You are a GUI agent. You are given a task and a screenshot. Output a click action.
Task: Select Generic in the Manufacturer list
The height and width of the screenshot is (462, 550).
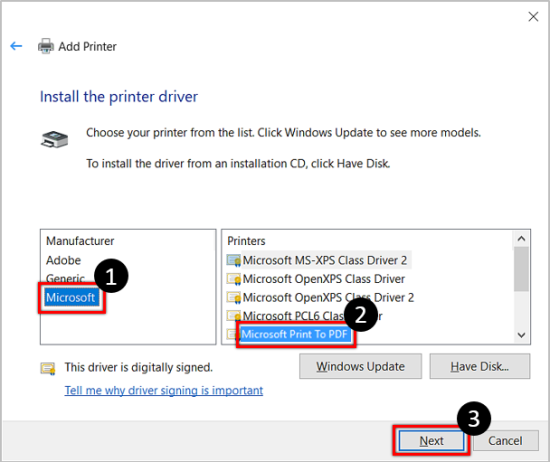point(65,279)
